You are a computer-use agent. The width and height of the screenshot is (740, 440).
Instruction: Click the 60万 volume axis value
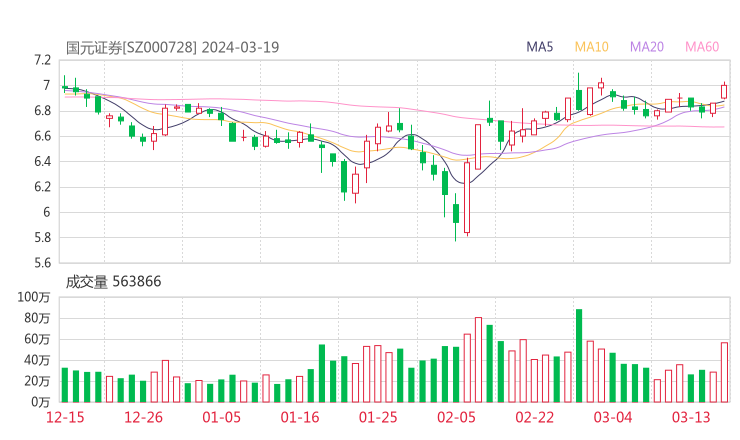pyautogui.click(x=37, y=339)
